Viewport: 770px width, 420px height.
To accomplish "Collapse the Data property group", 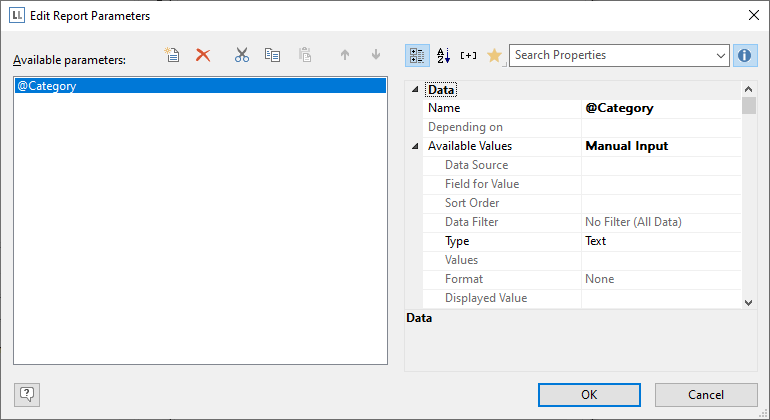I will pyautogui.click(x=415, y=89).
